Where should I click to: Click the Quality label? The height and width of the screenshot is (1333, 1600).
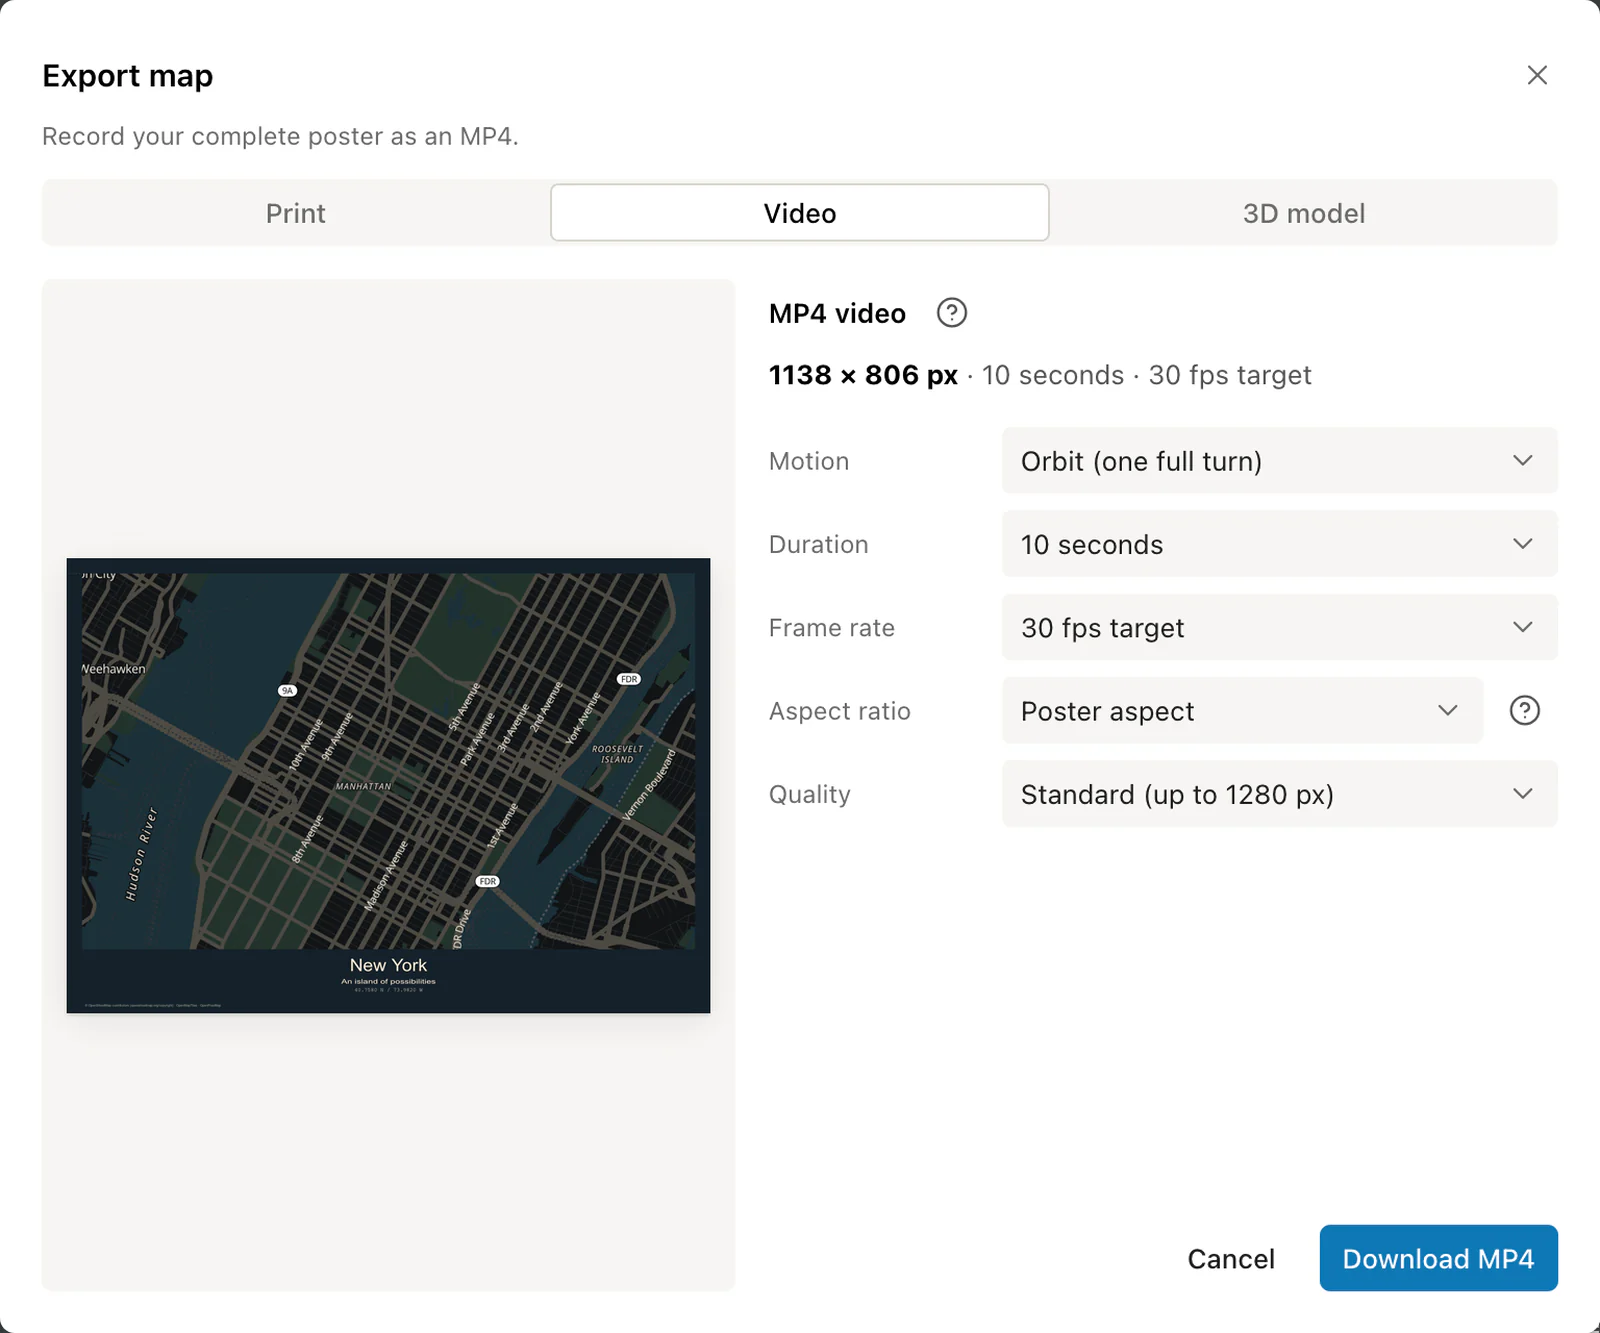(x=810, y=794)
